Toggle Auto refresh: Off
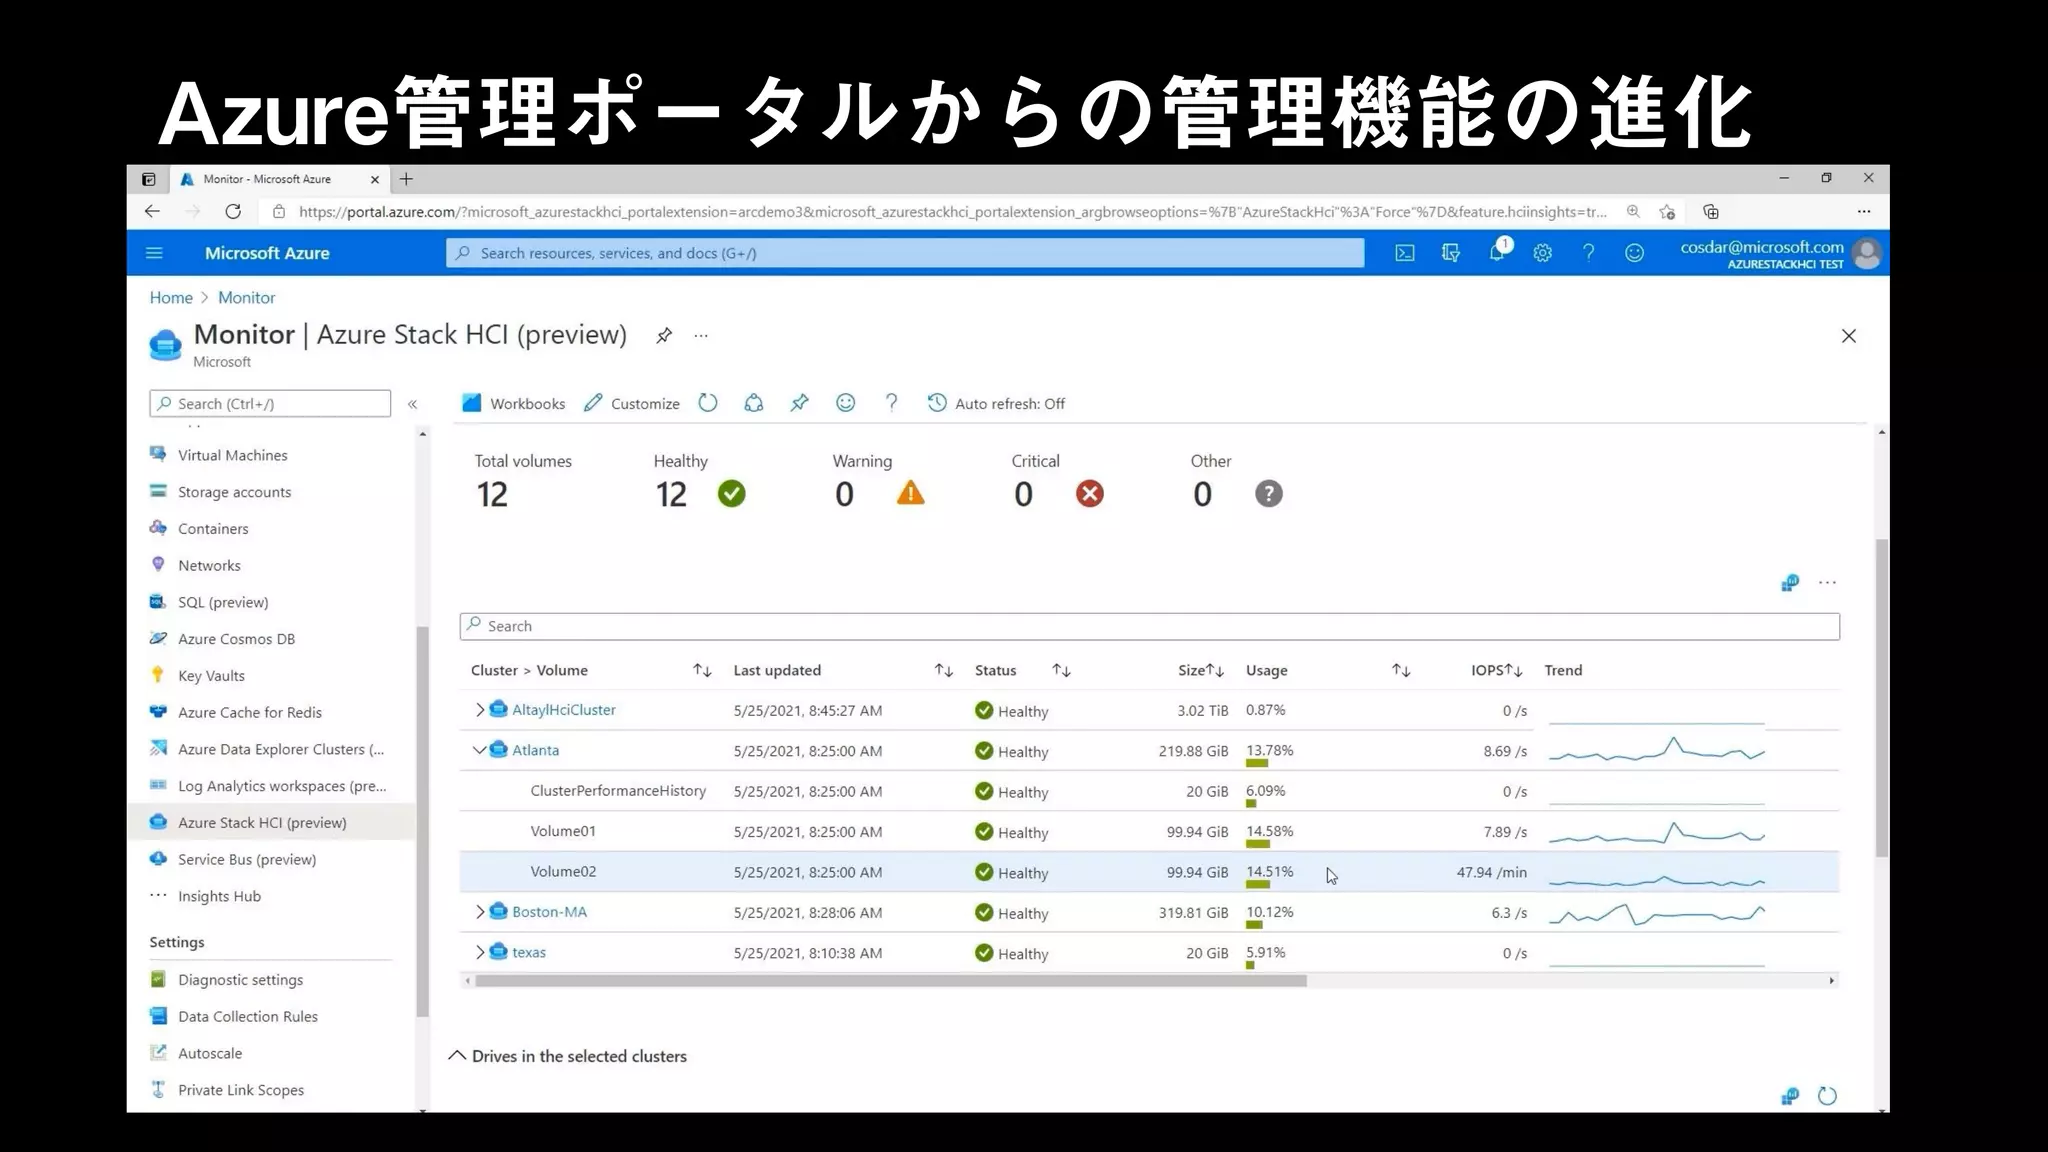This screenshot has width=2048, height=1152. coord(996,403)
